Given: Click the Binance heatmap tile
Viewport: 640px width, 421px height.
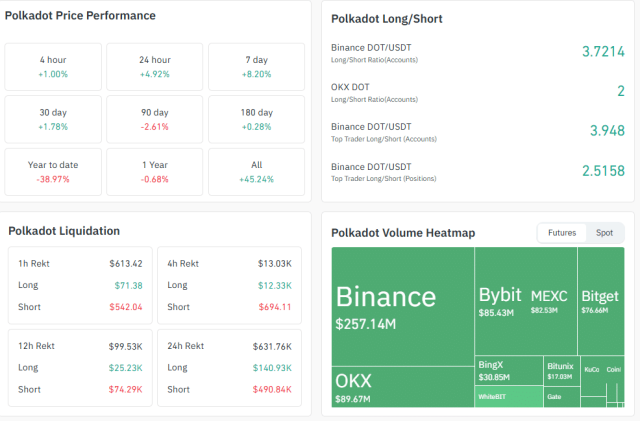Looking at the screenshot, I should [x=402, y=305].
